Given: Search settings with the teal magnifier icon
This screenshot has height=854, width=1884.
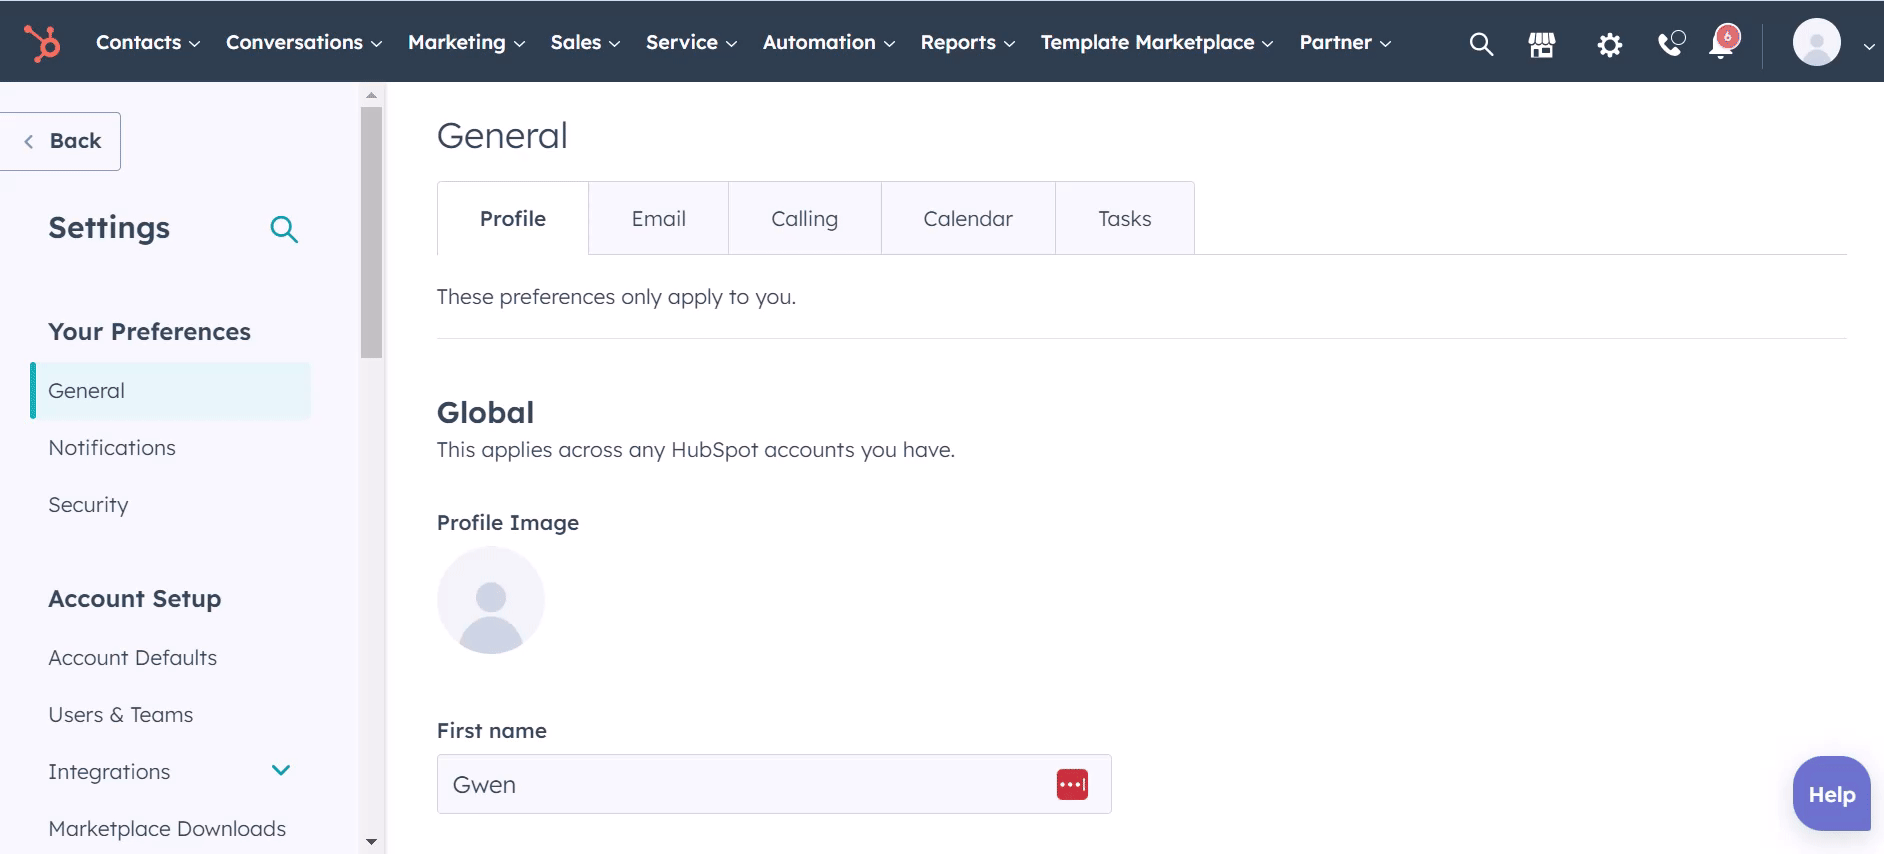Looking at the screenshot, I should (284, 229).
